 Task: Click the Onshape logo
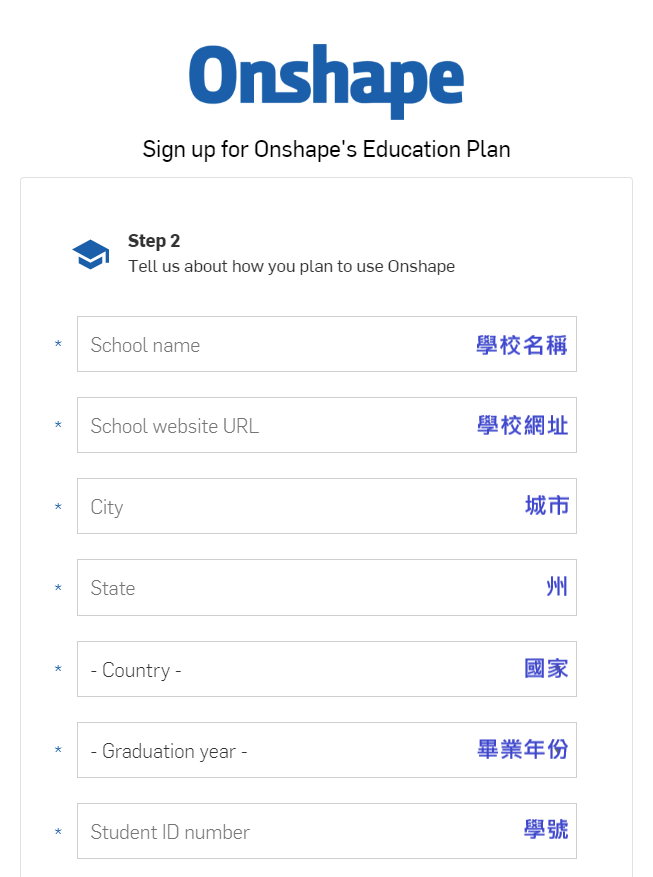[326, 80]
